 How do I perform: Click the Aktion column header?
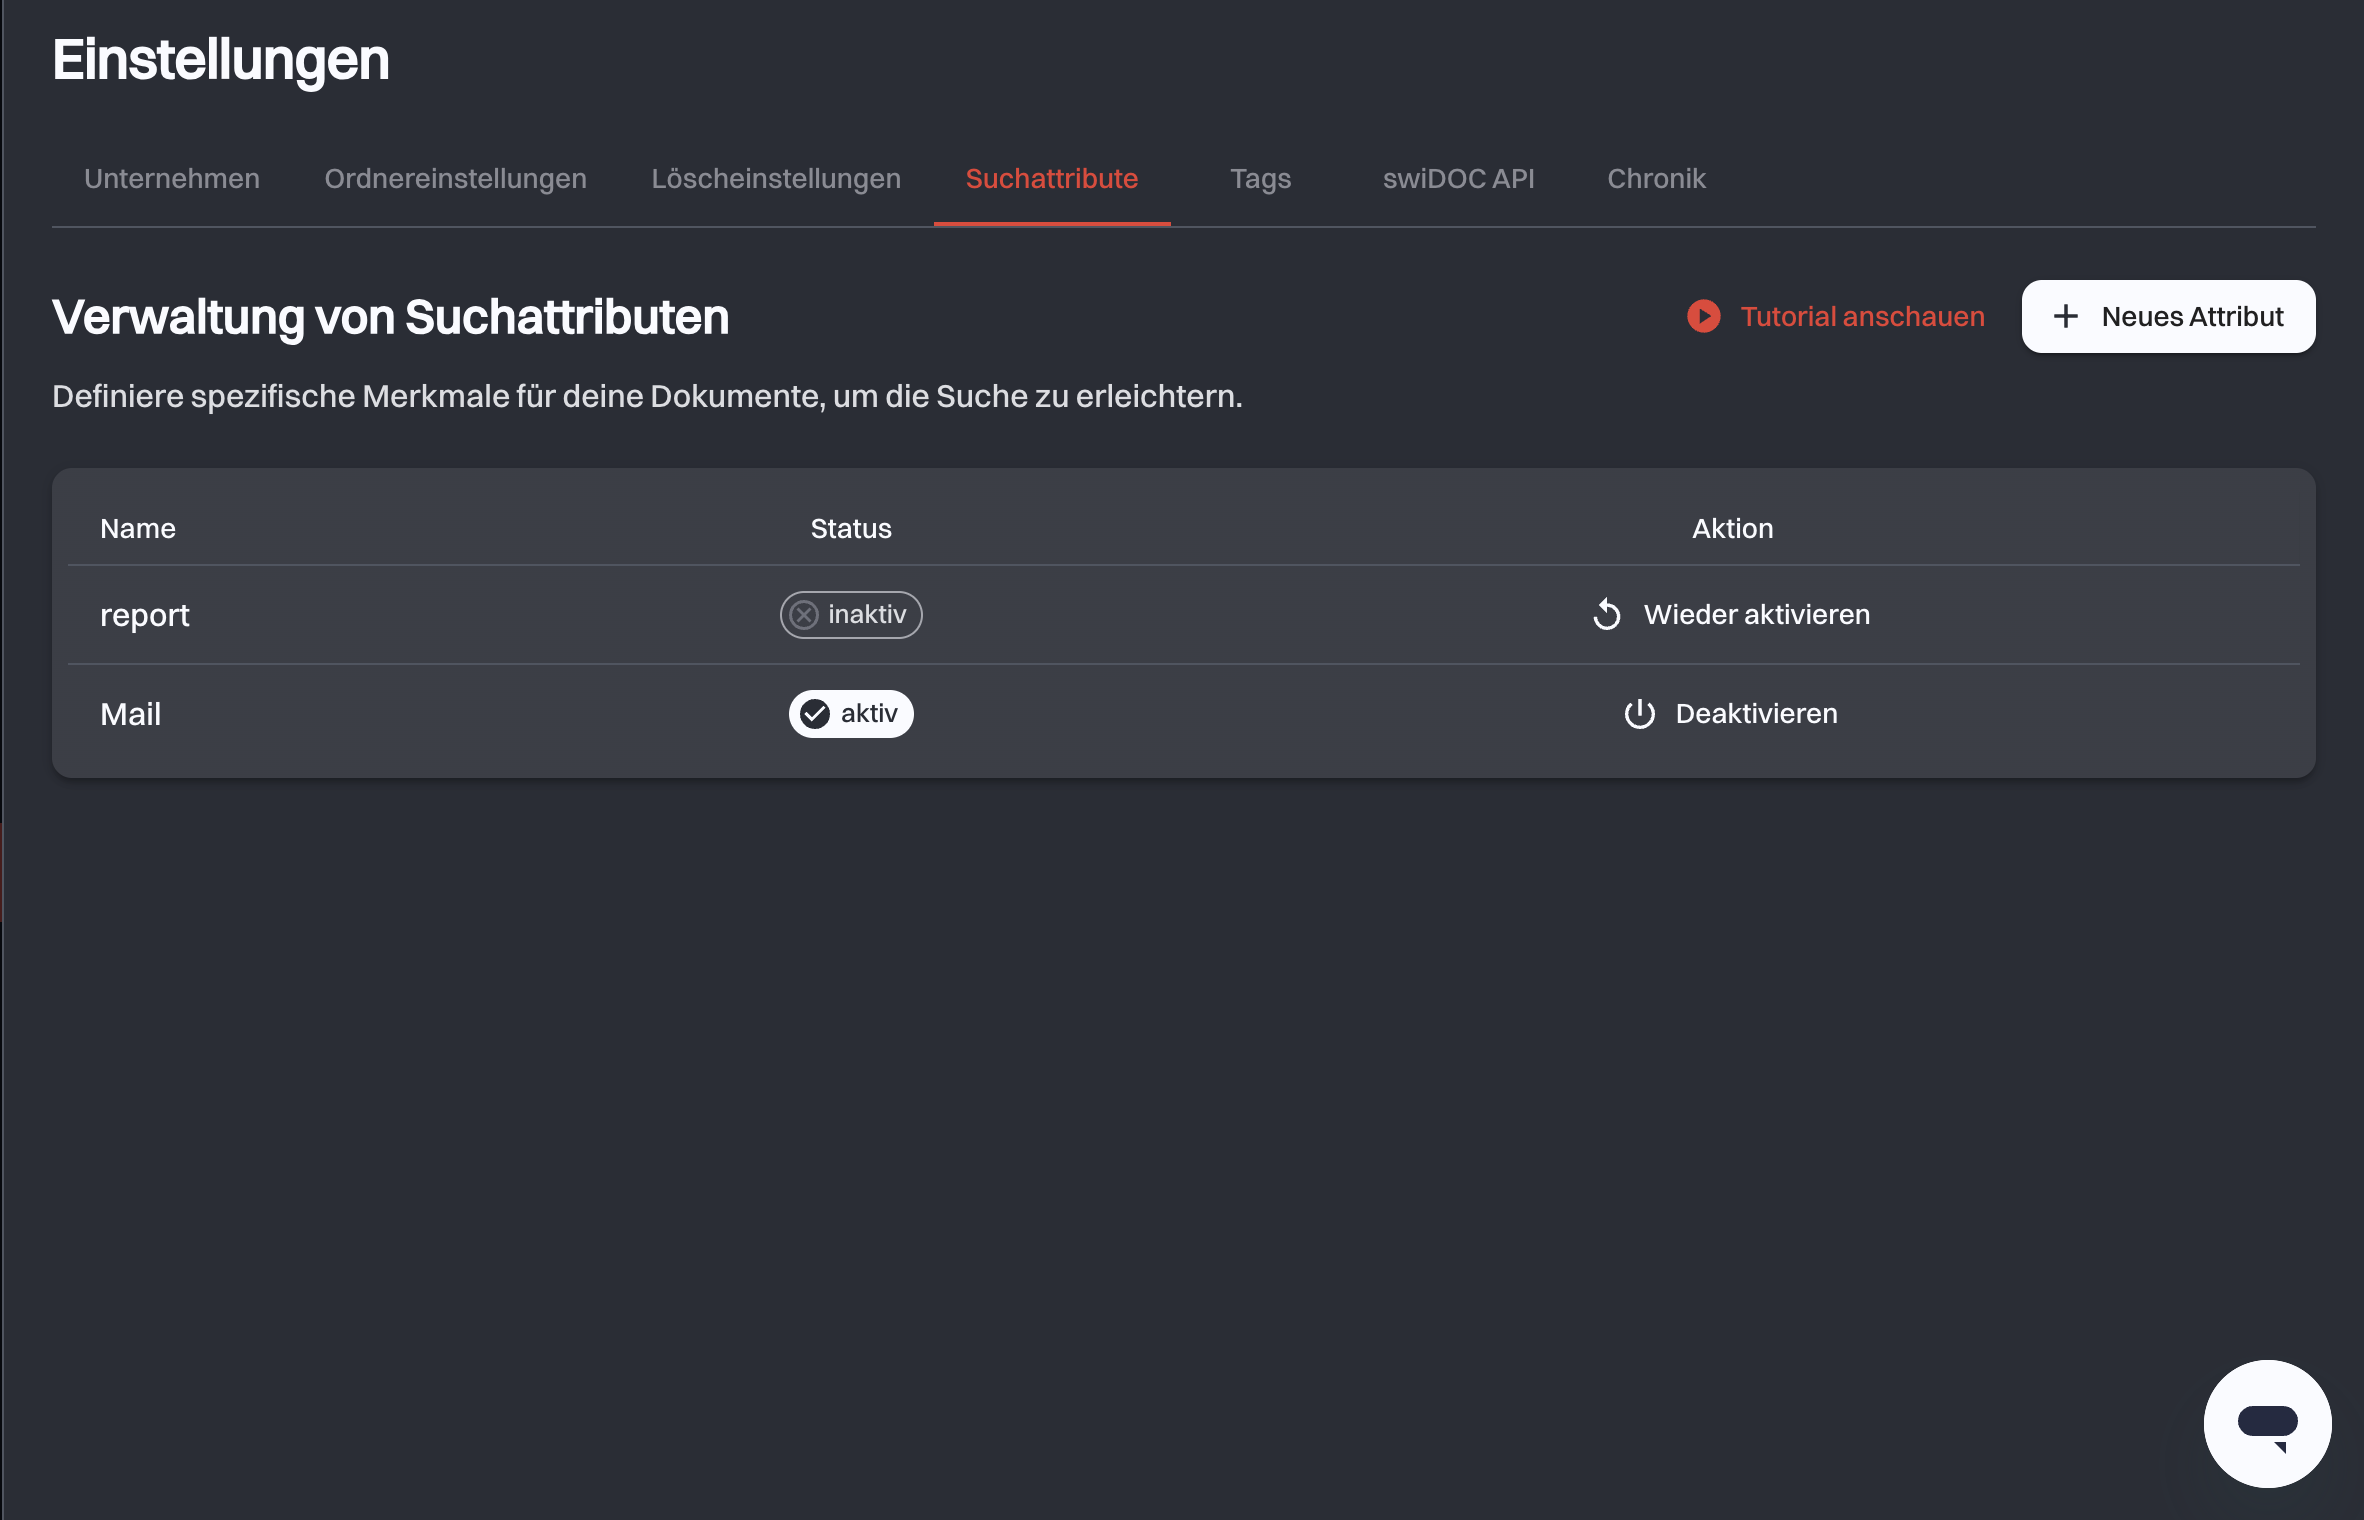(x=1733, y=528)
